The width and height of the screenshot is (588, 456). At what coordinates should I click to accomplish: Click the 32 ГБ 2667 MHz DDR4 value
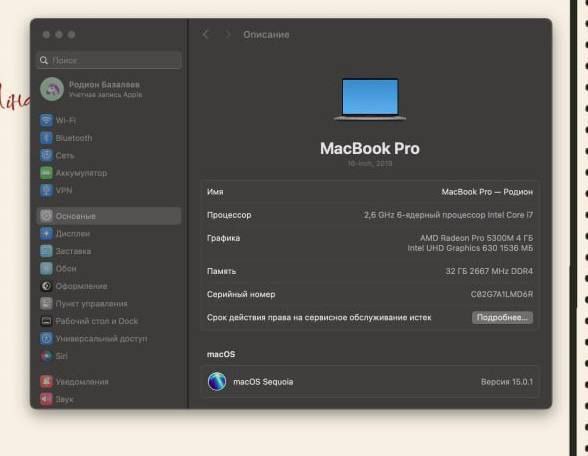click(x=489, y=271)
